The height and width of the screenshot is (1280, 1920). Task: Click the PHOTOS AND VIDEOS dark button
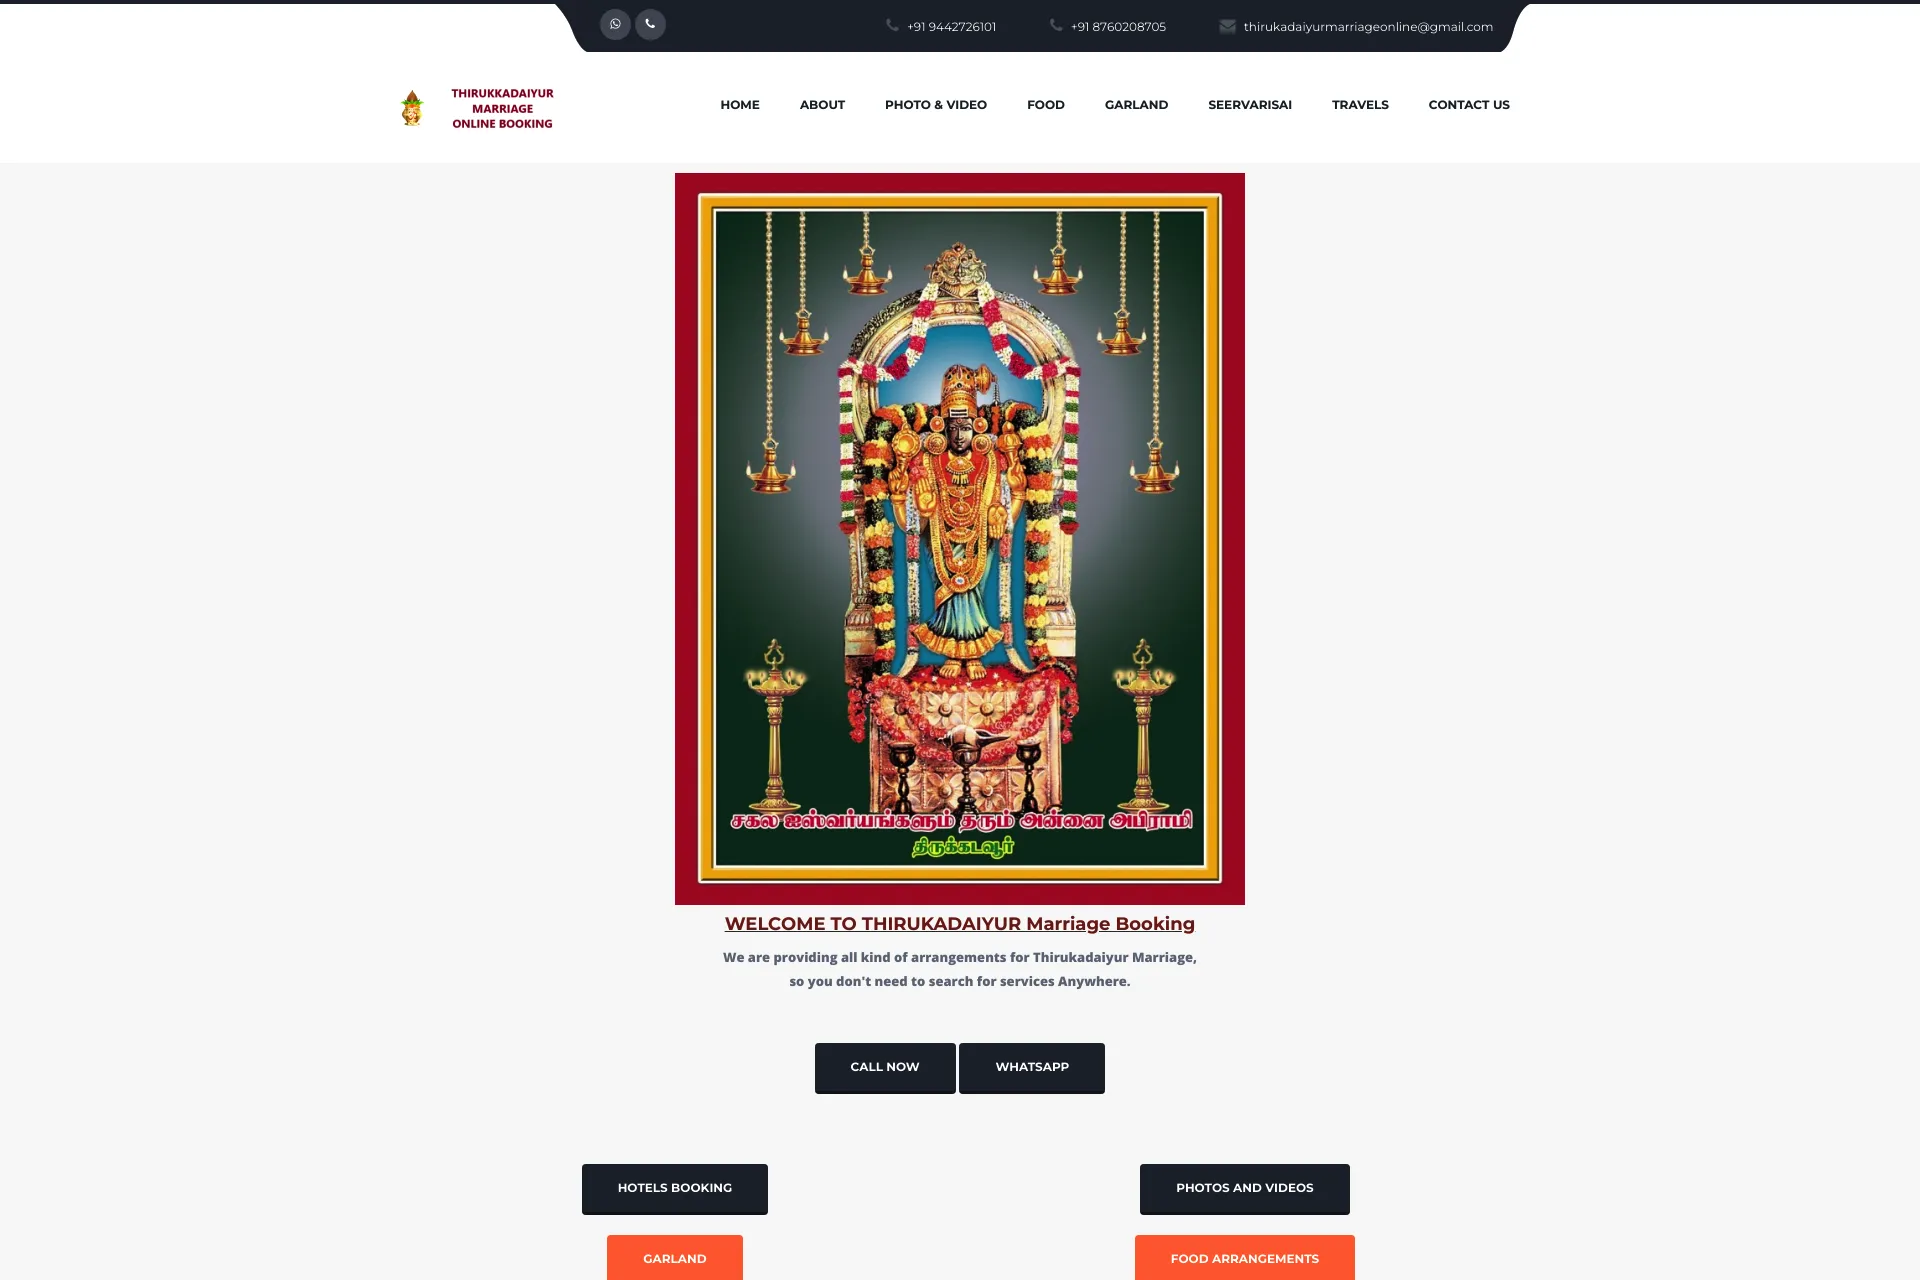[x=1244, y=1187]
